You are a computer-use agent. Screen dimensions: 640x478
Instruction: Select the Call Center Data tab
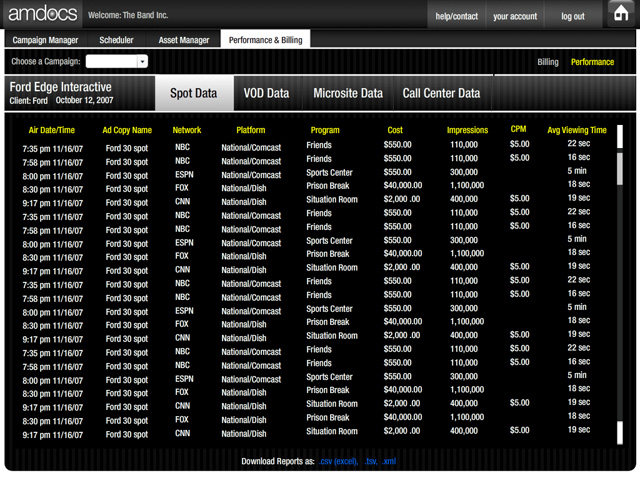(x=441, y=93)
